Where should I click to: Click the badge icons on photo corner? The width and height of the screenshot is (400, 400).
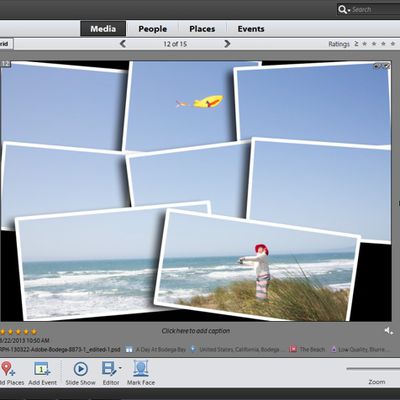click(382, 66)
